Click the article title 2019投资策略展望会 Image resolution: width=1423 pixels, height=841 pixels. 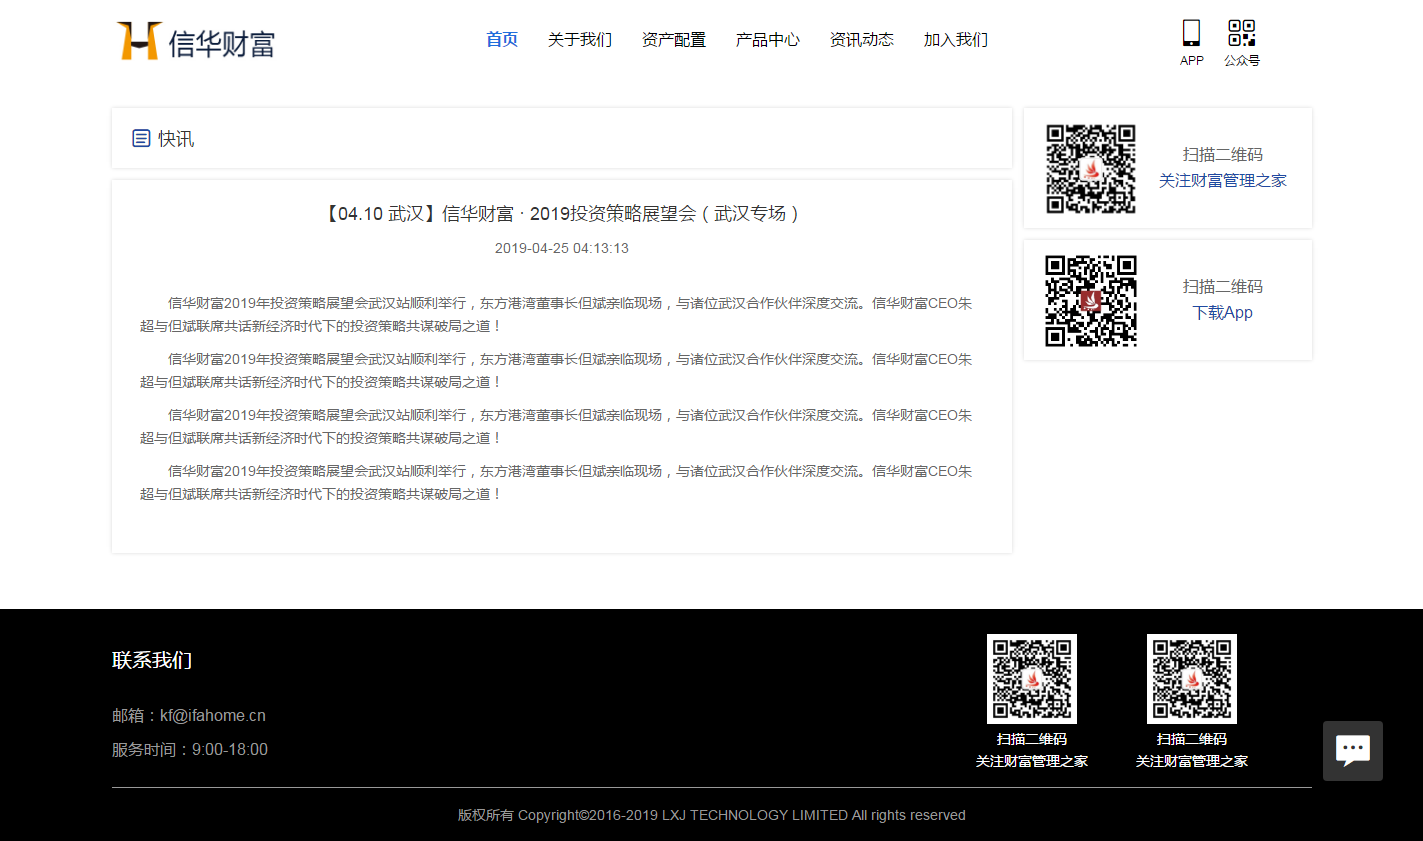(x=562, y=214)
